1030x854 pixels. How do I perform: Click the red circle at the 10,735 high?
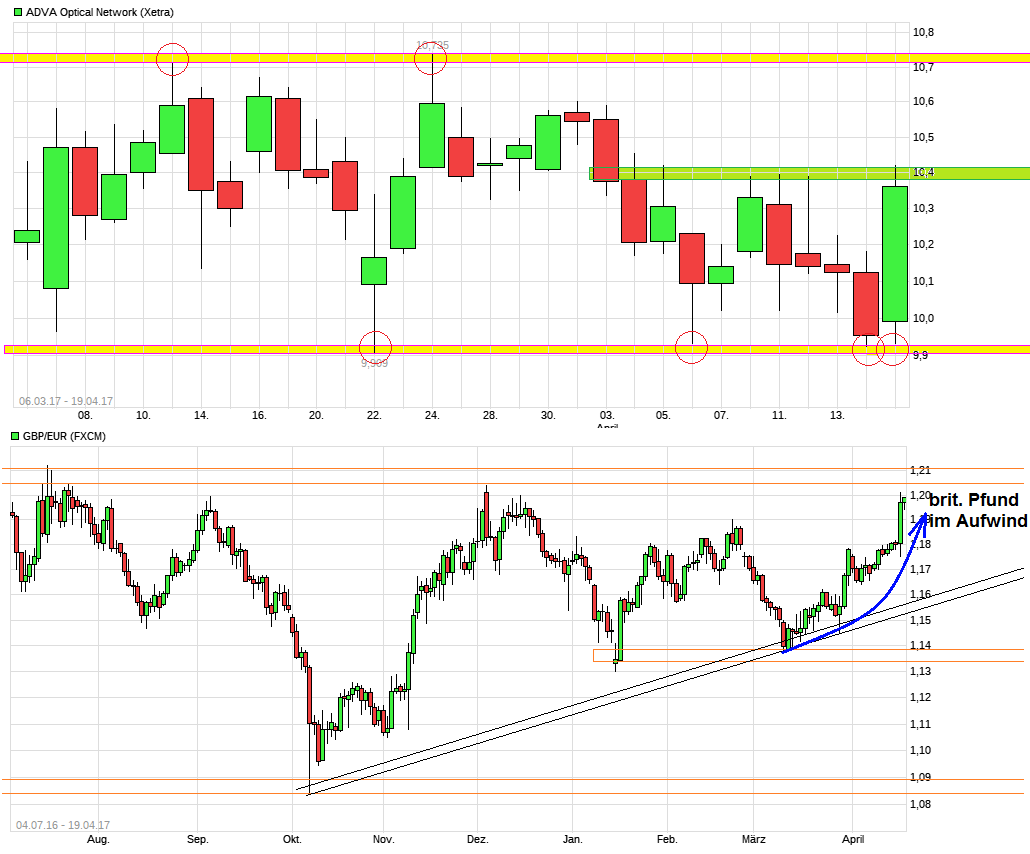pyautogui.click(x=432, y=59)
